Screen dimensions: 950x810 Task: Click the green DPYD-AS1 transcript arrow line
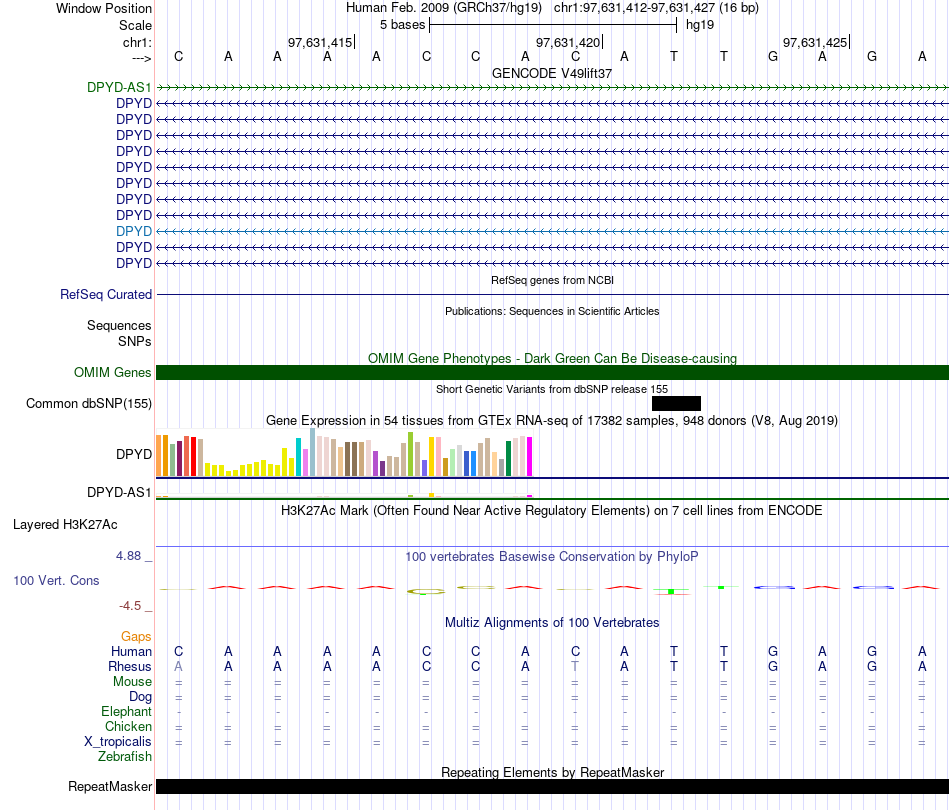[x=552, y=87]
